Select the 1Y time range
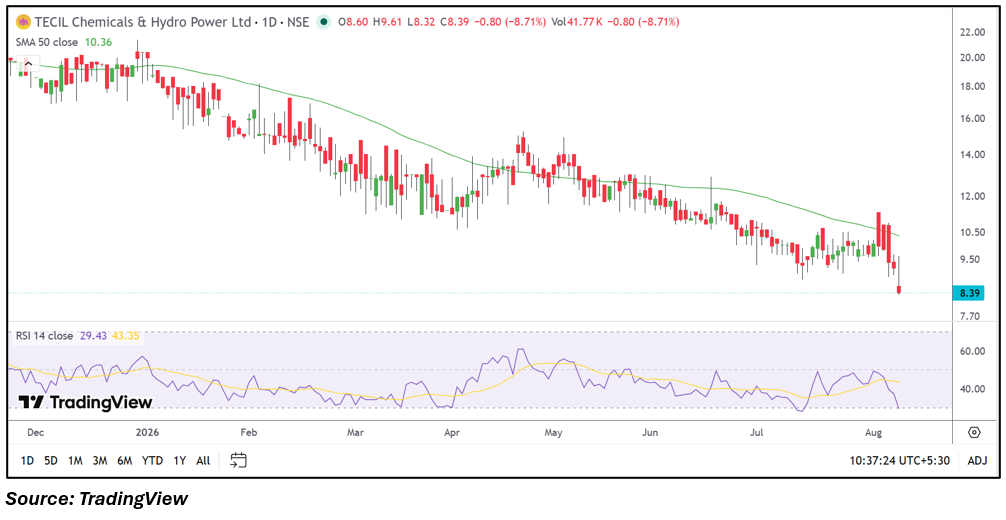The width and height of the screenshot is (1006, 520). pyautogui.click(x=180, y=460)
